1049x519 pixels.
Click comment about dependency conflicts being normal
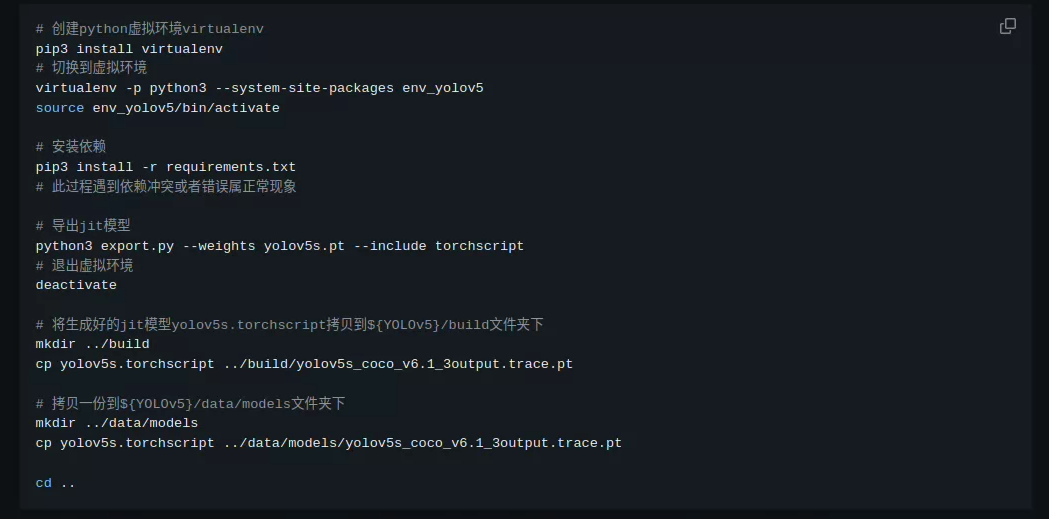[166, 187]
